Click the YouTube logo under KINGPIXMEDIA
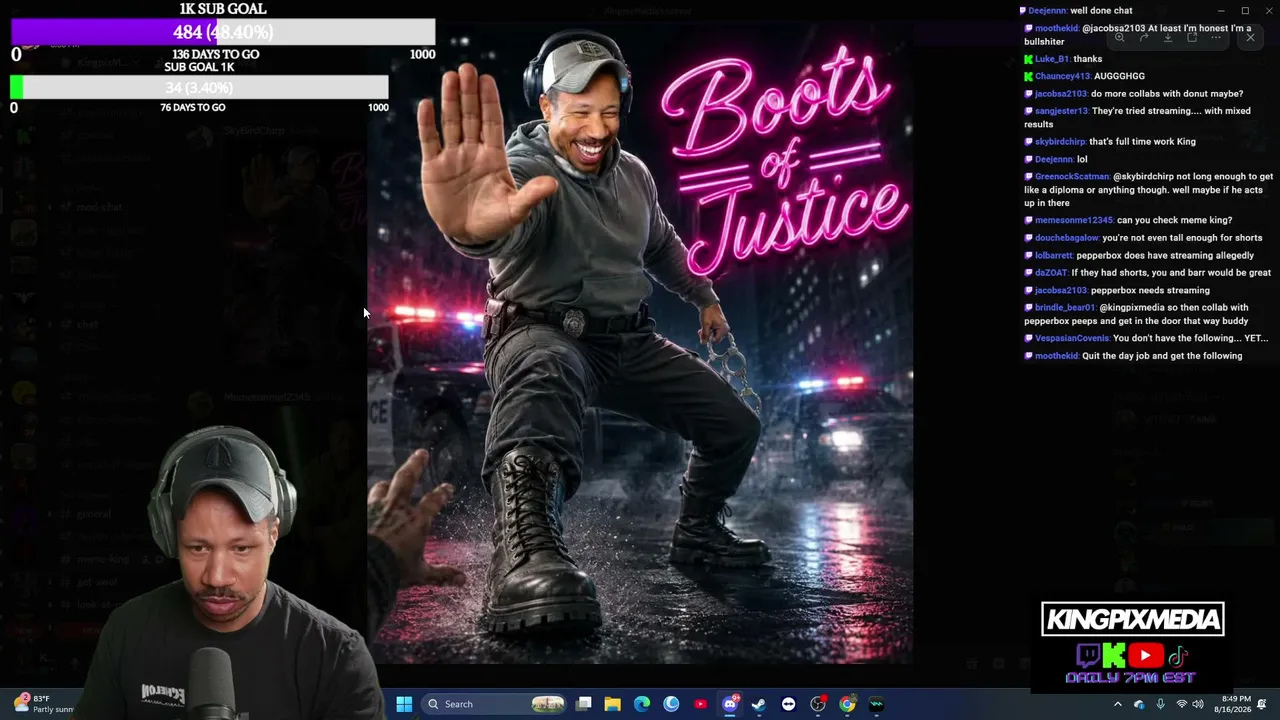Viewport: 1280px width, 720px height. (x=1146, y=656)
